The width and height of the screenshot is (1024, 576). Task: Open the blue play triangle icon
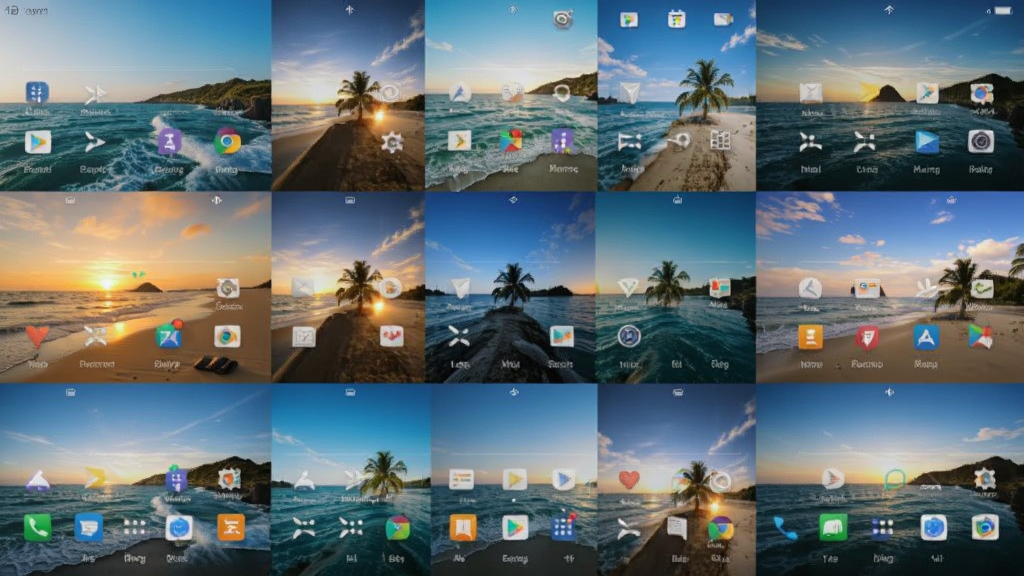(x=927, y=142)
